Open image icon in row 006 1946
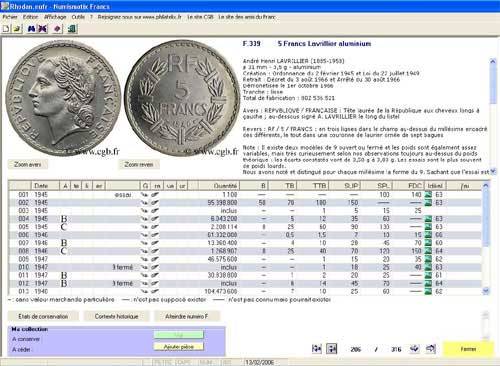Image resolution: width=500 pixels, height=366 pixels. (428, 235)
